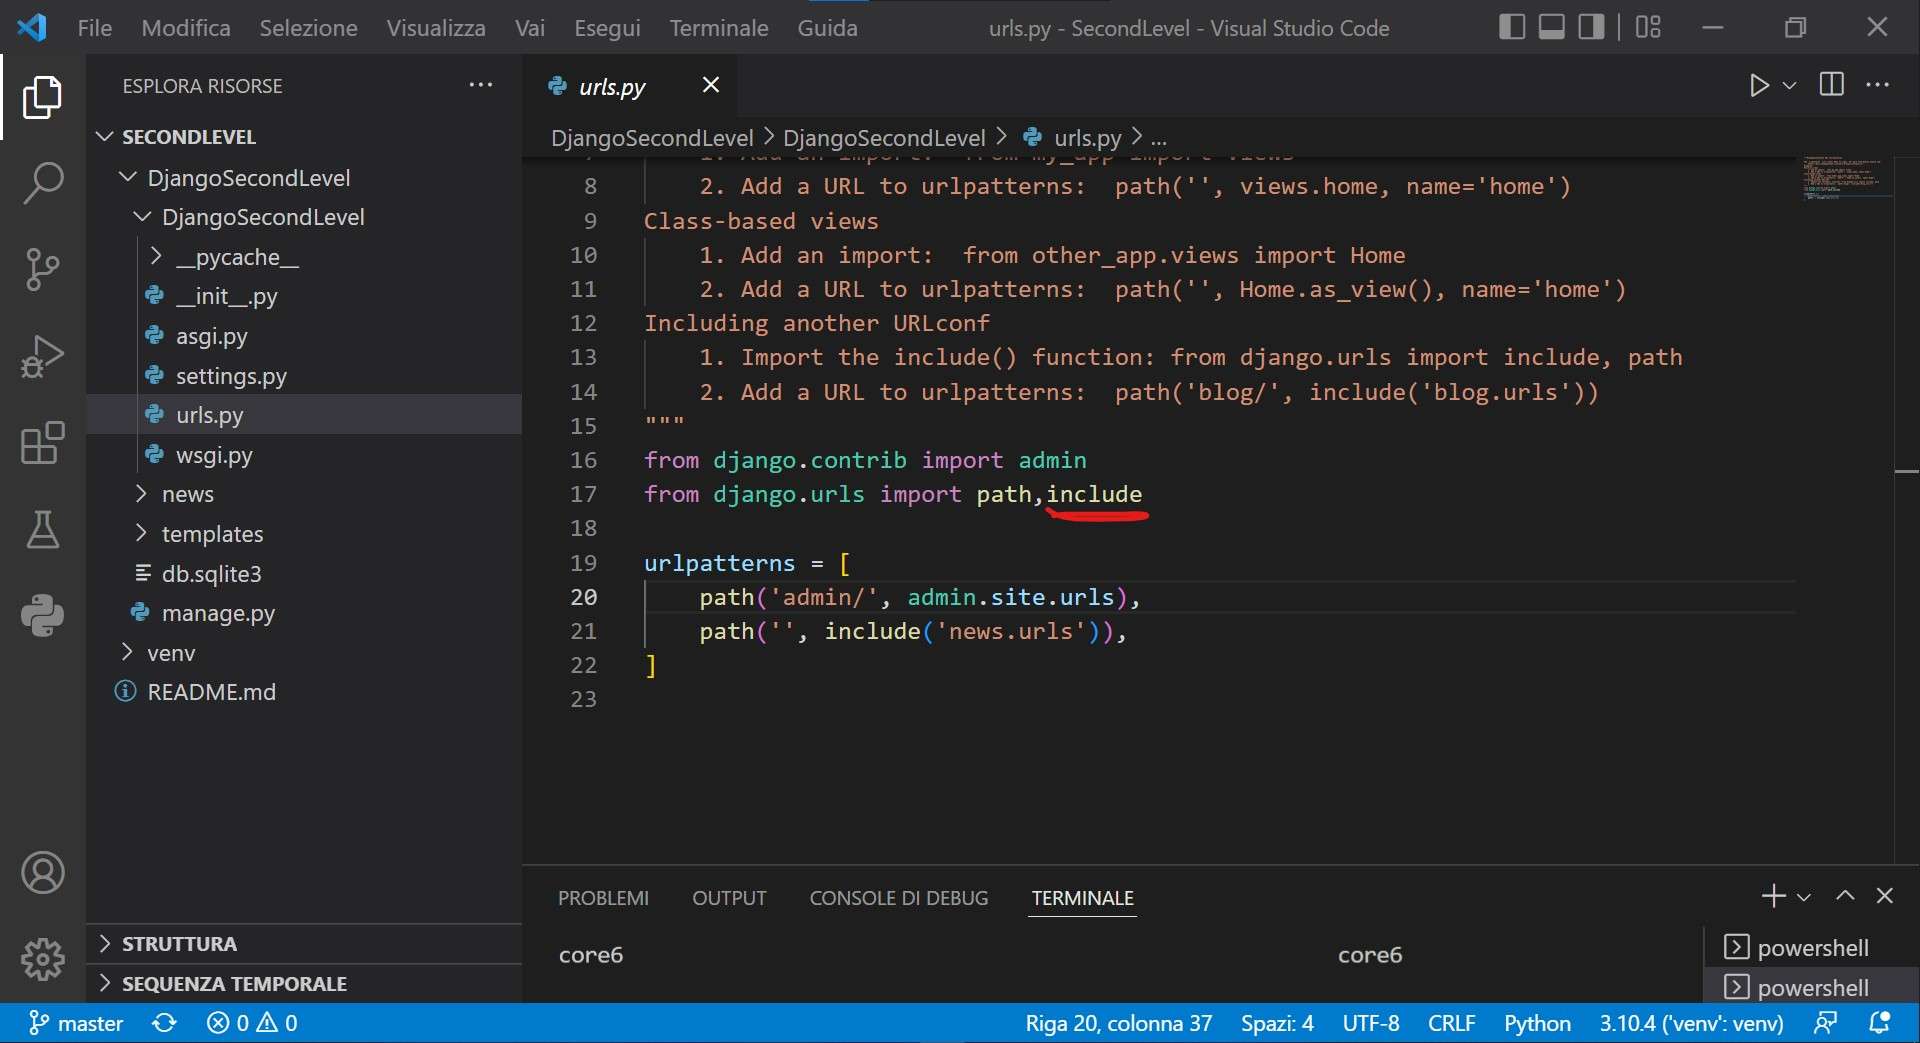Image resolution: width=1920 pixels, height=1043 pixels.
Task: Open settings.py in explorer
Action: pos(304,376)
